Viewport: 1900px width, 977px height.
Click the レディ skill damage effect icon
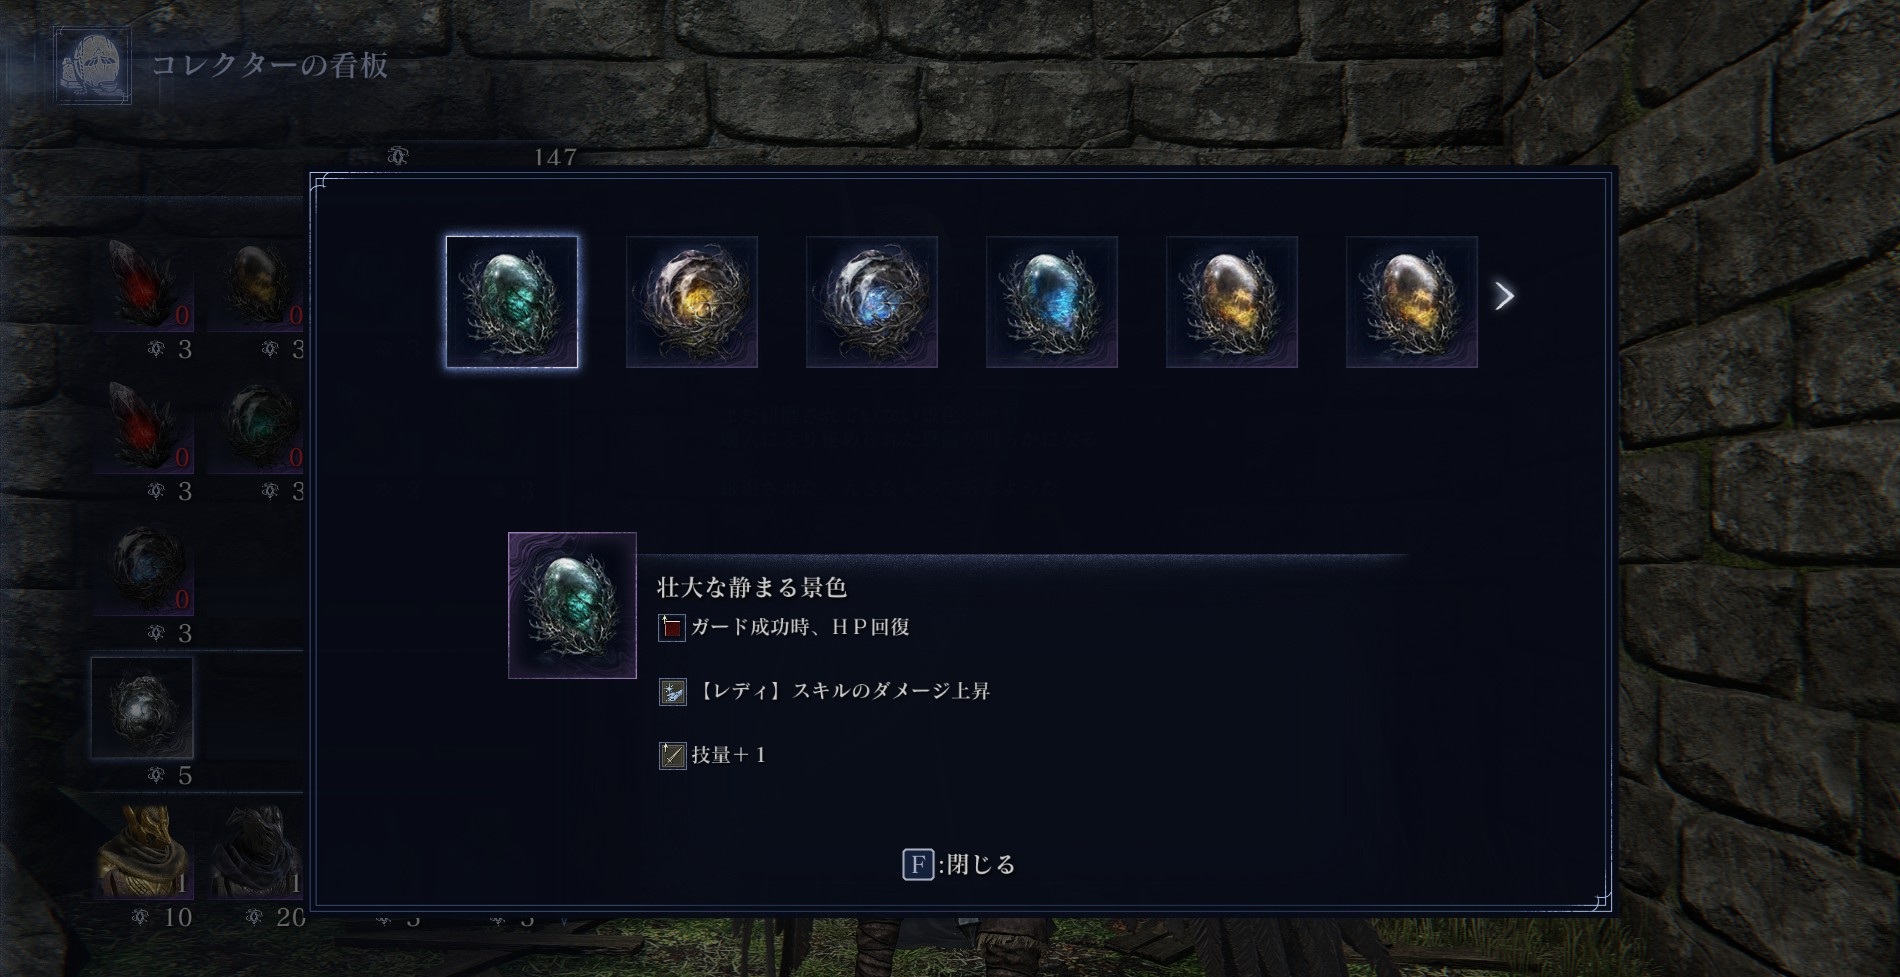(672, 692)
